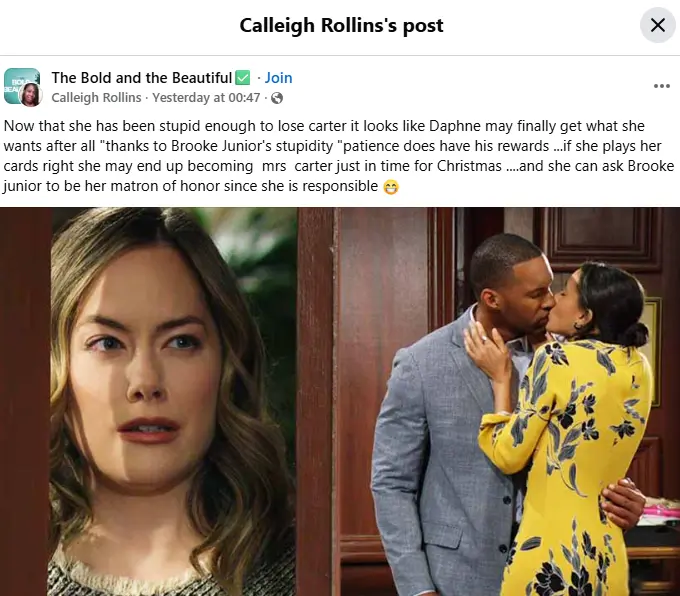680x596 pixels.
Task: Click the green verified badge icon
Action: 243,78
